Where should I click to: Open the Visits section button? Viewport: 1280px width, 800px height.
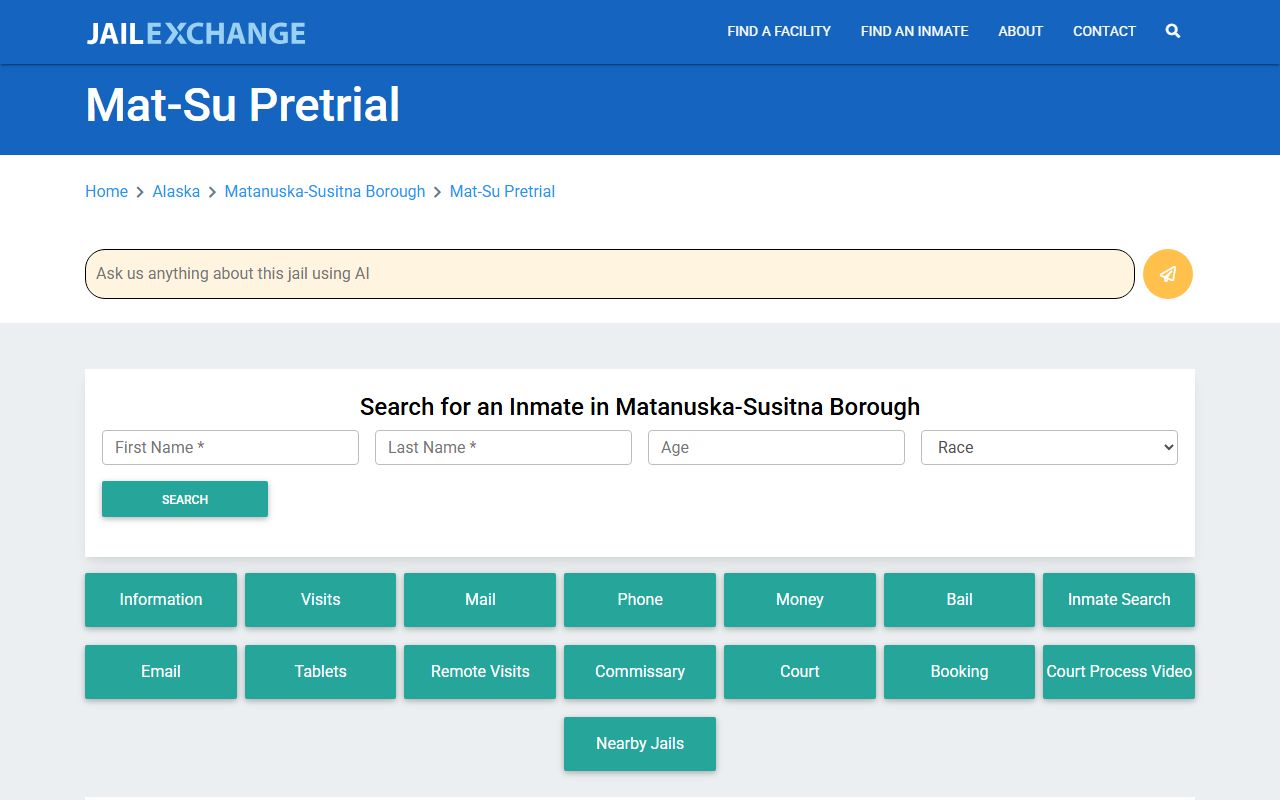pyautogui.click(x=320, y=599)
